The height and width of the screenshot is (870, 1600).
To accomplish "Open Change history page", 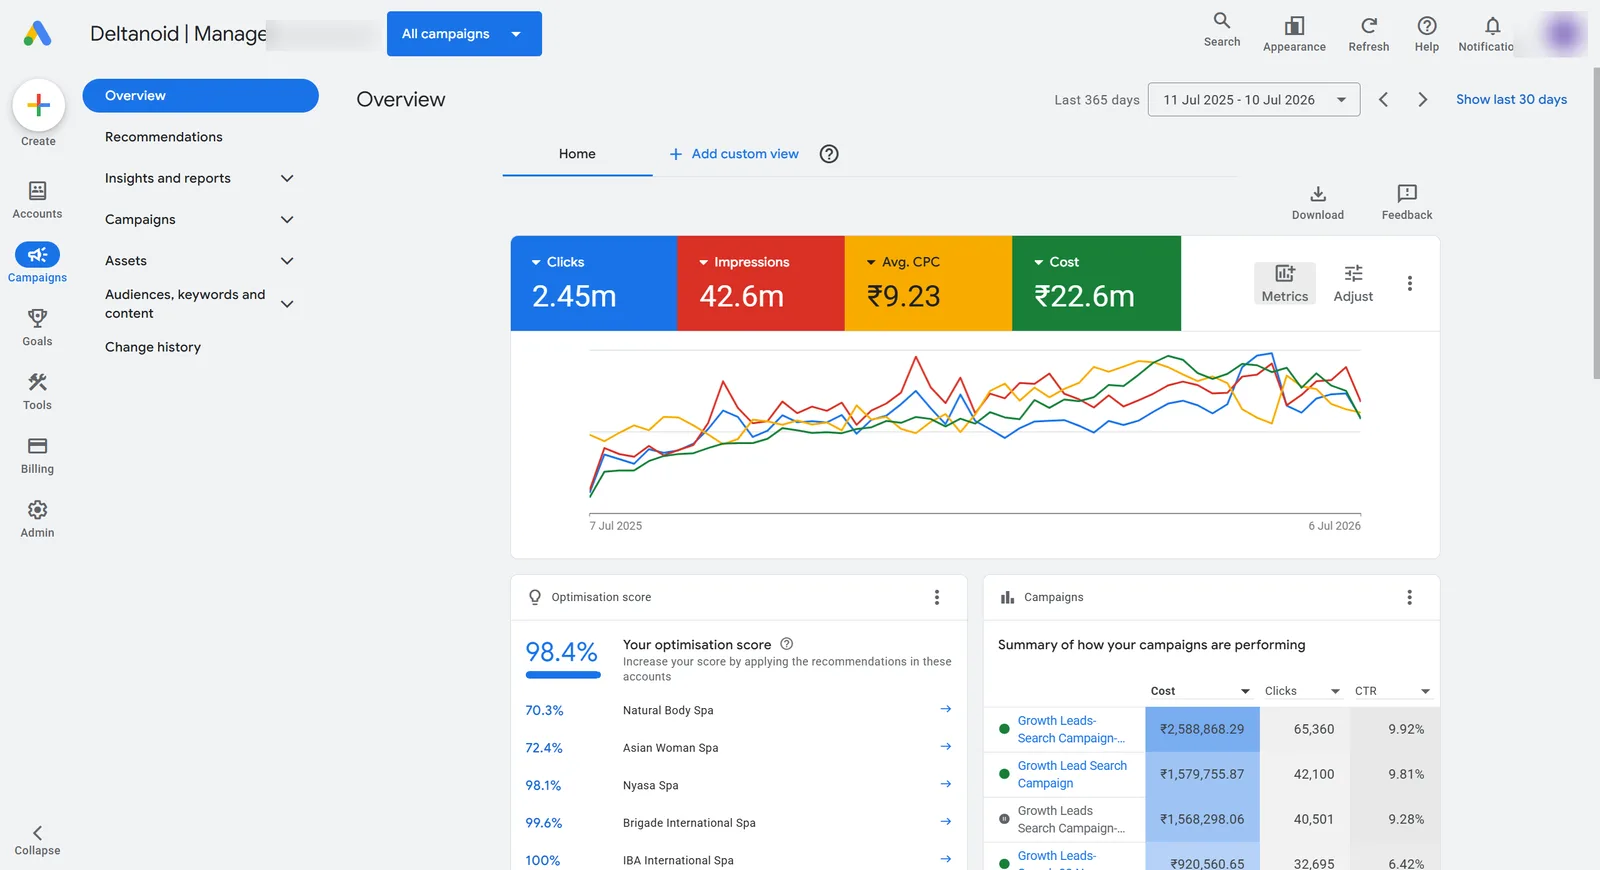I will click(x=153, y=347).
